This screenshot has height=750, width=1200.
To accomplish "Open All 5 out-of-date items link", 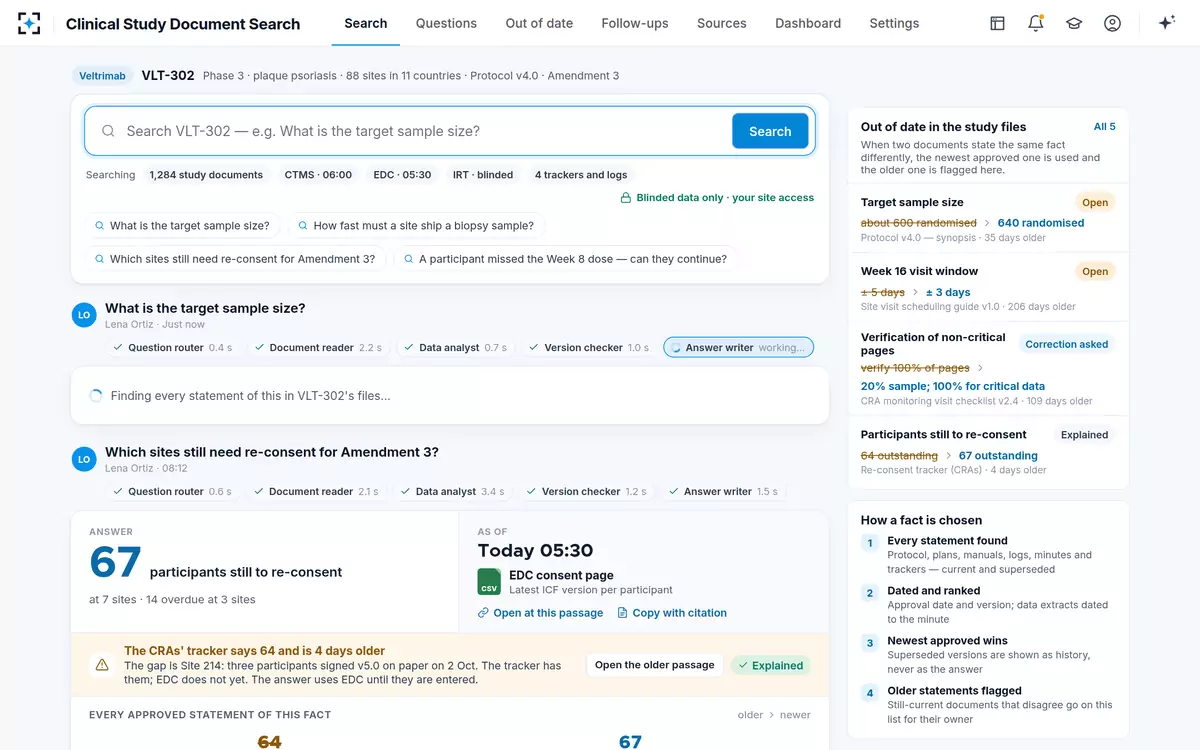I will tap(1104, 127).
